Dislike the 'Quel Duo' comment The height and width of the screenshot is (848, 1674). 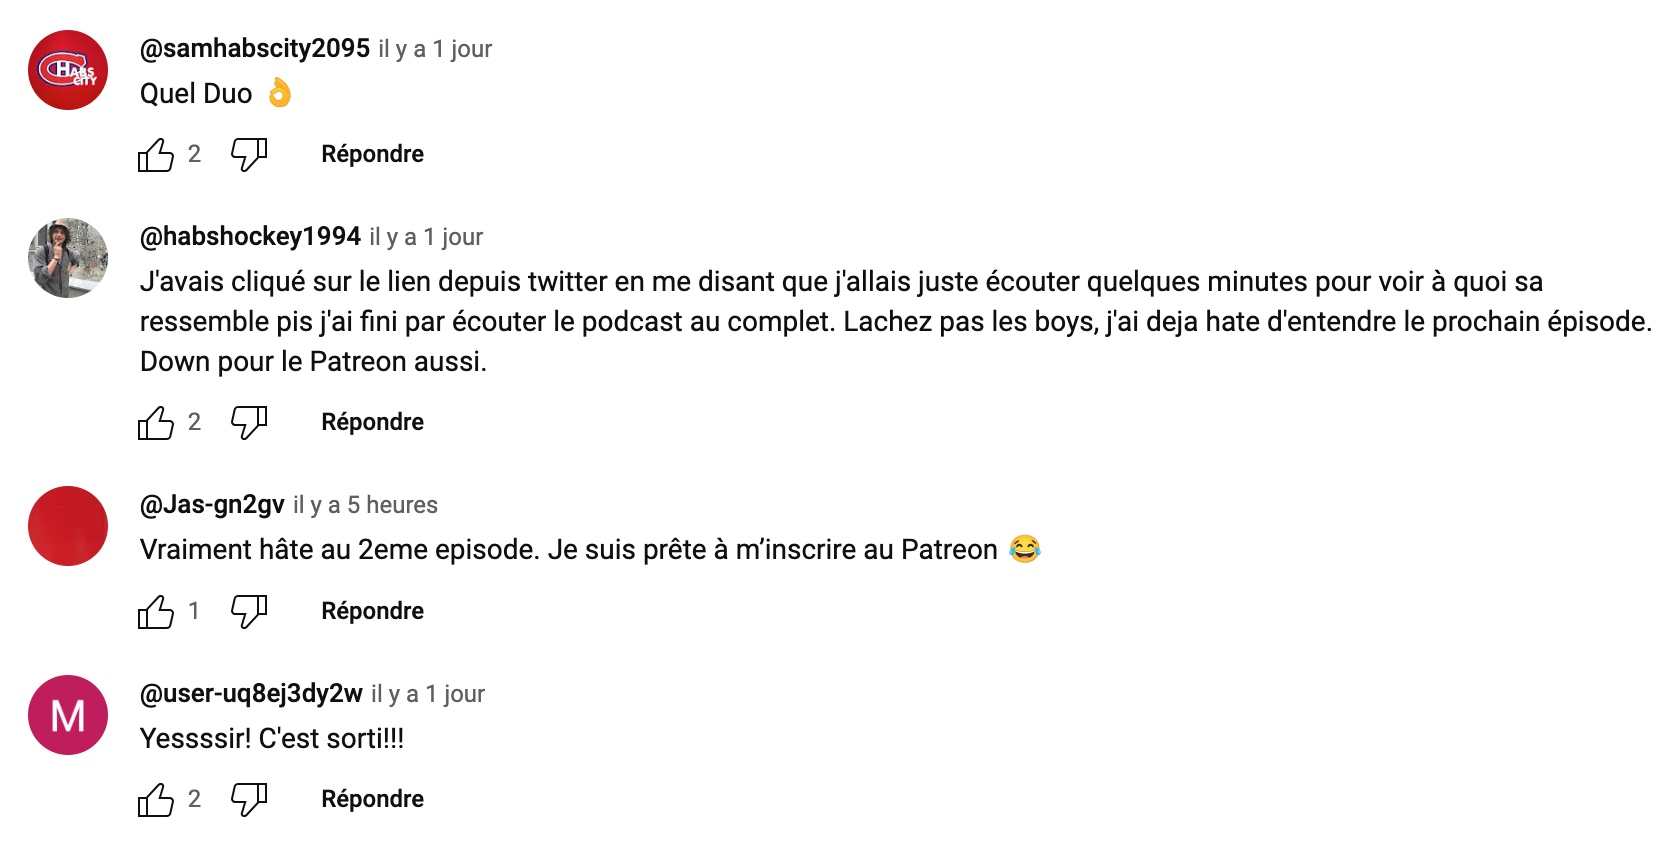click(249, 154)
